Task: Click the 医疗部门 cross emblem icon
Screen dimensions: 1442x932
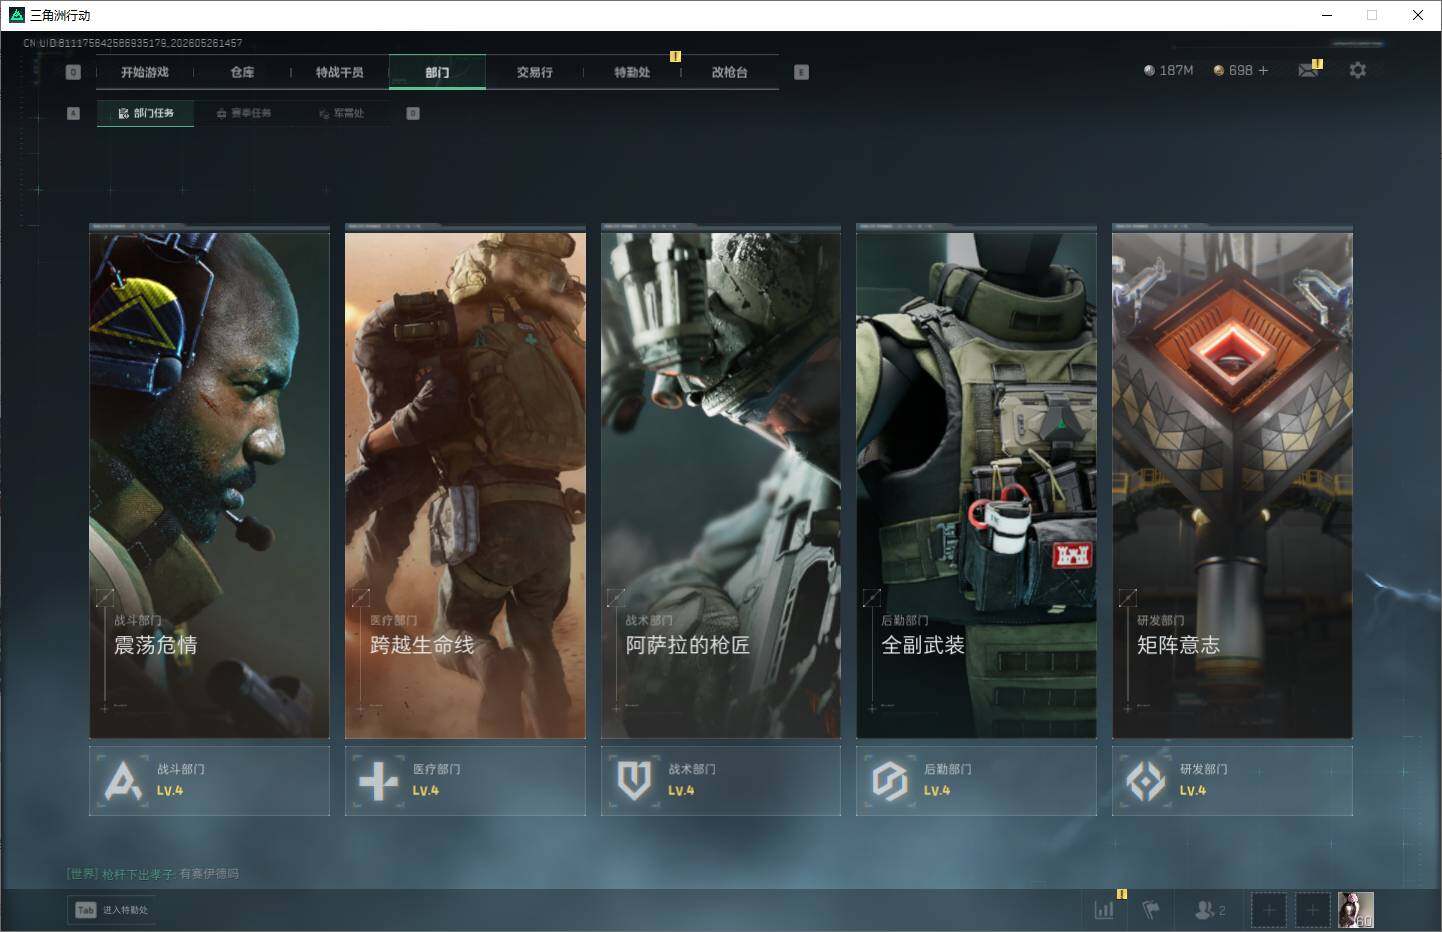Action: pyautogui.click(x=378, y=780)
